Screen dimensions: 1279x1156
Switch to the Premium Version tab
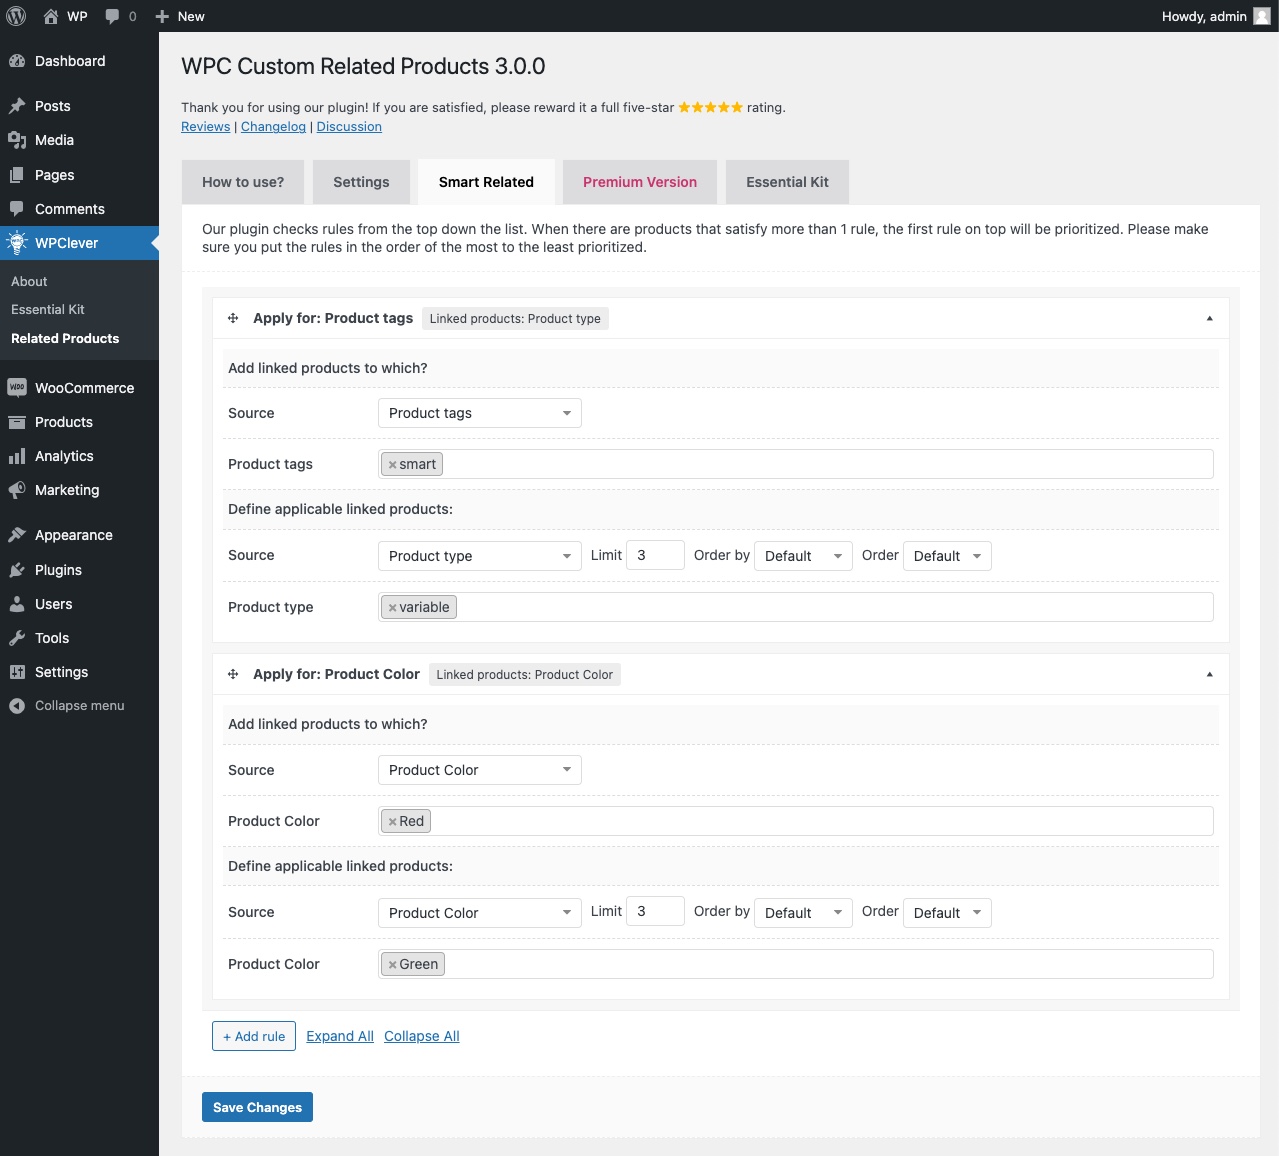640,182
